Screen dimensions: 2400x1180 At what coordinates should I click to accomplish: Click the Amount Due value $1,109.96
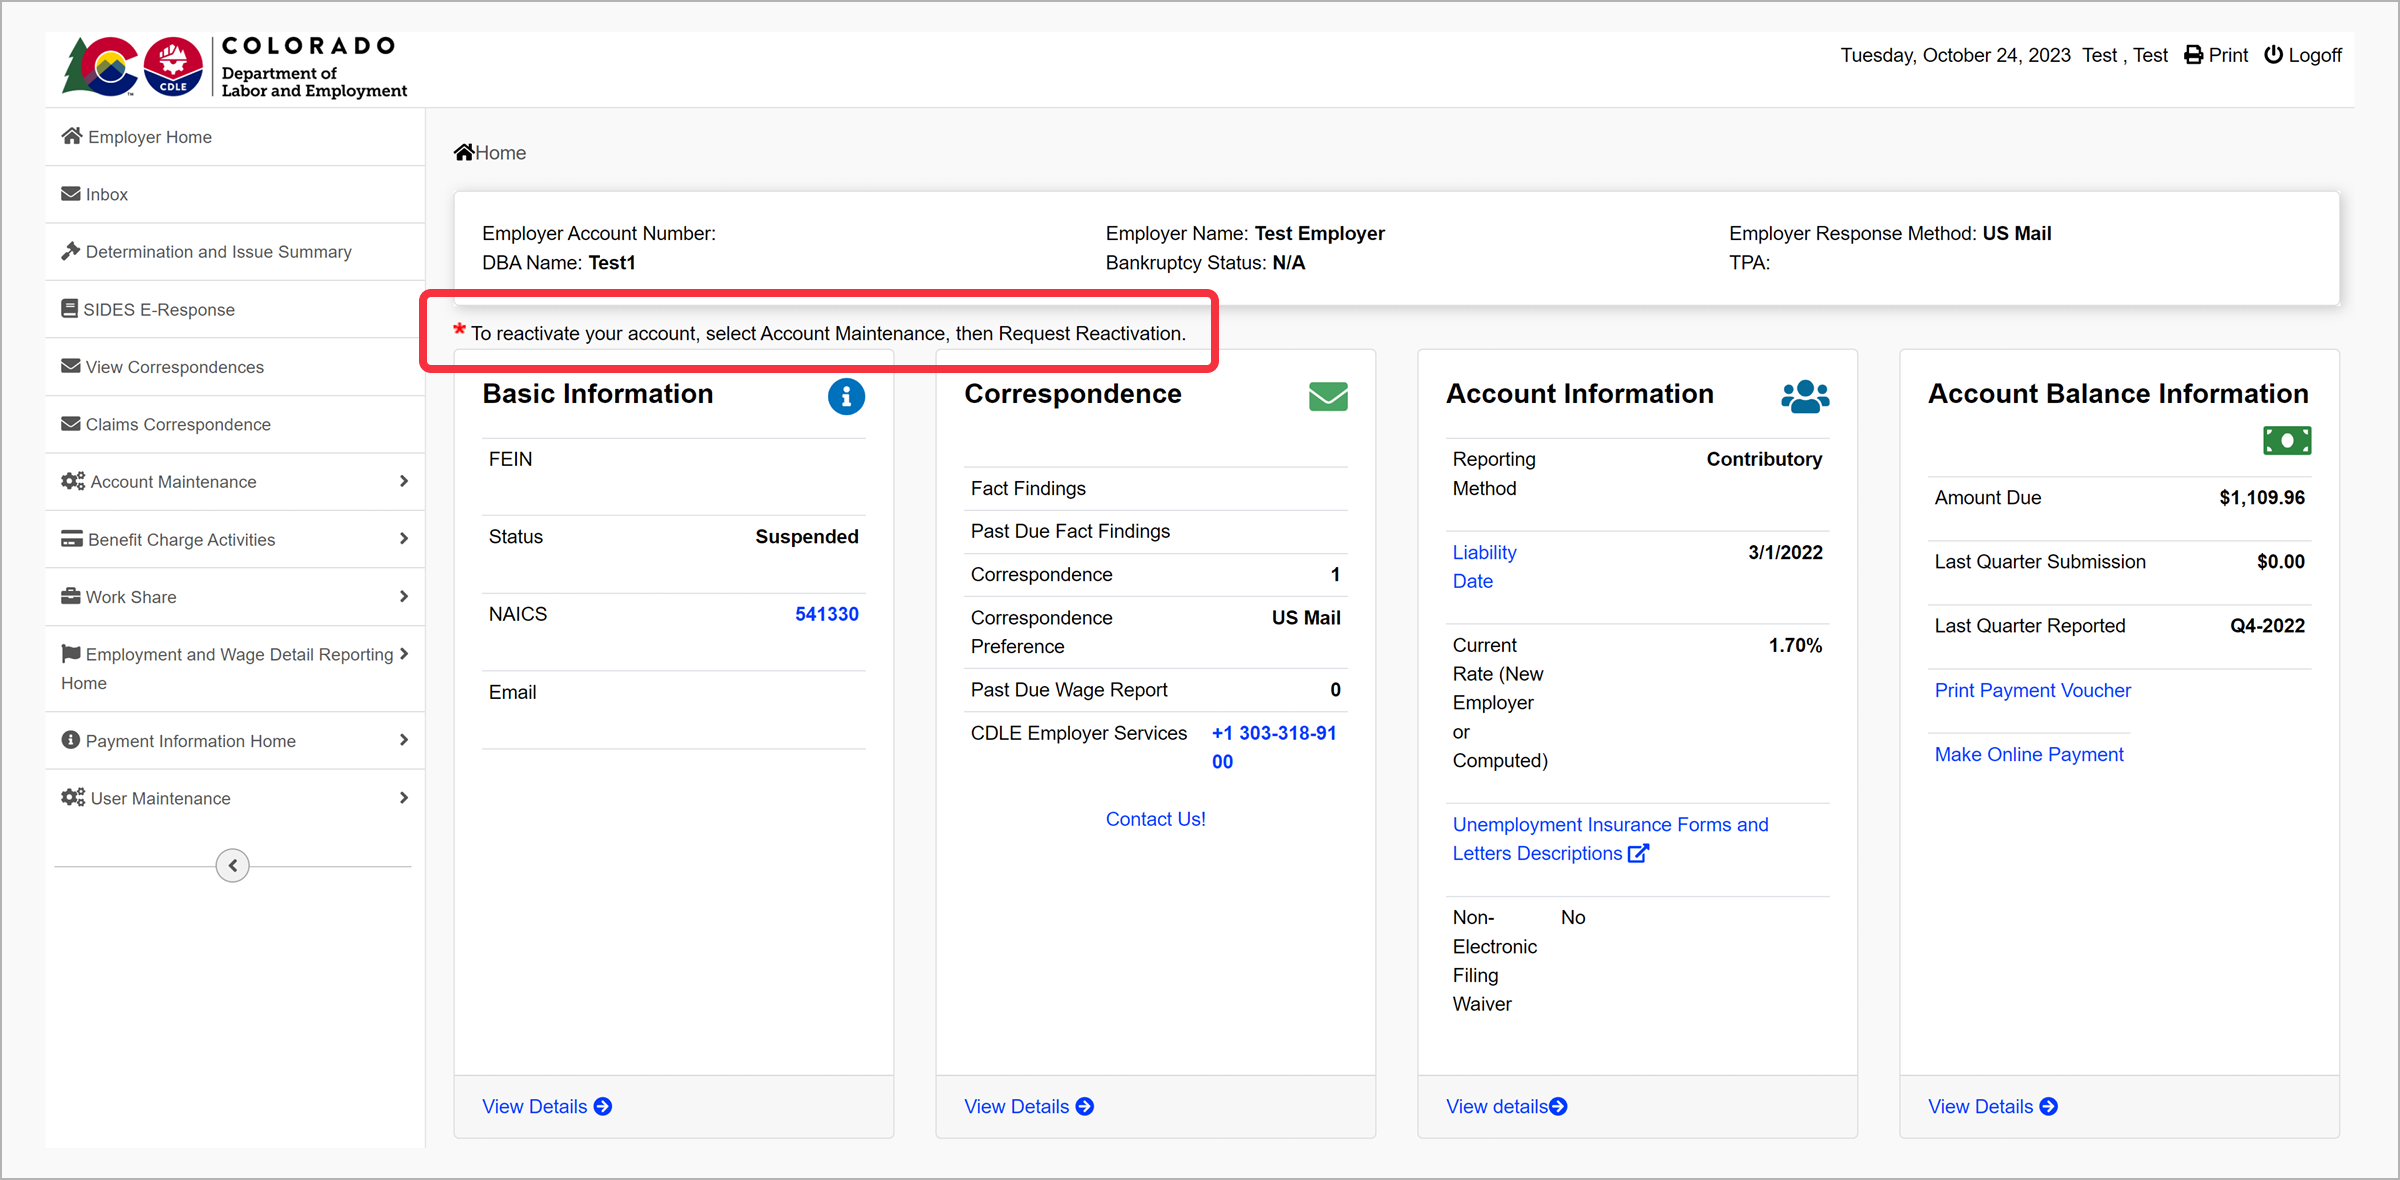pos(2261,497)
